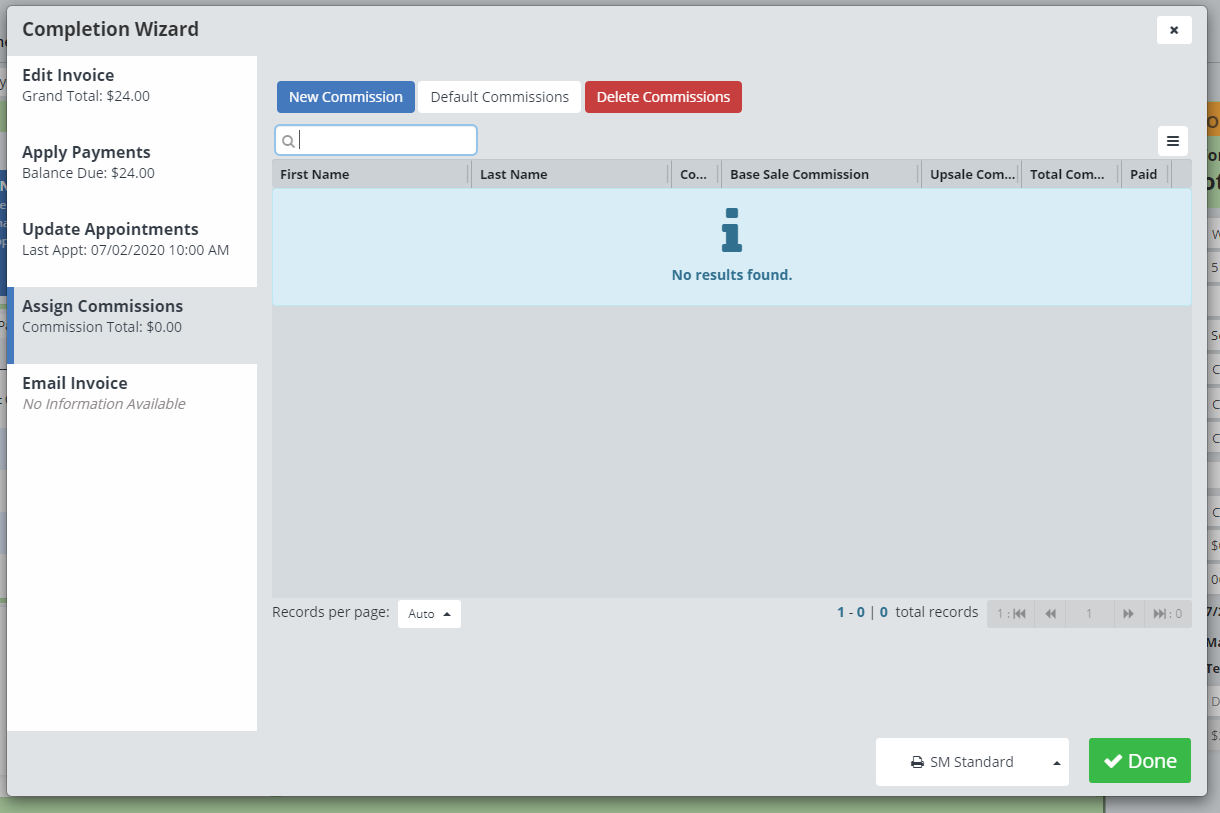Click the hamburger grid menu icon

[1173, 141]
